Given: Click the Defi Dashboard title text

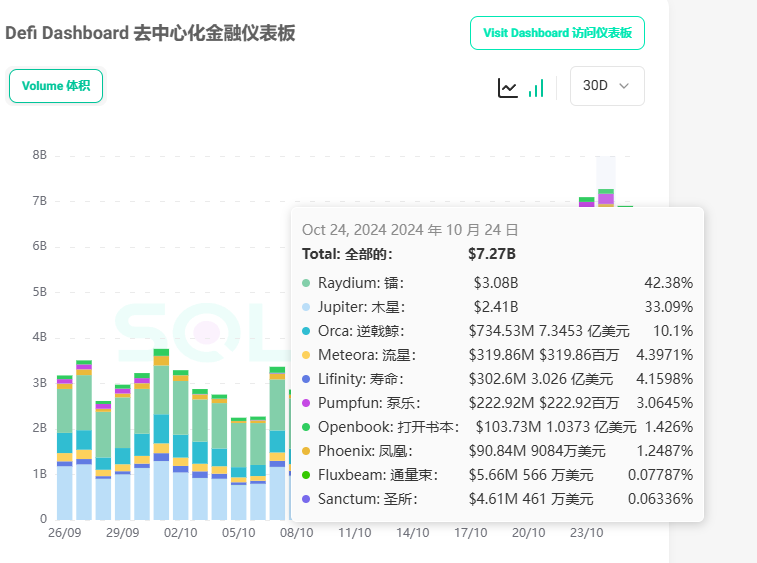Looking at the screenshot, I should [x=150, y=33].
